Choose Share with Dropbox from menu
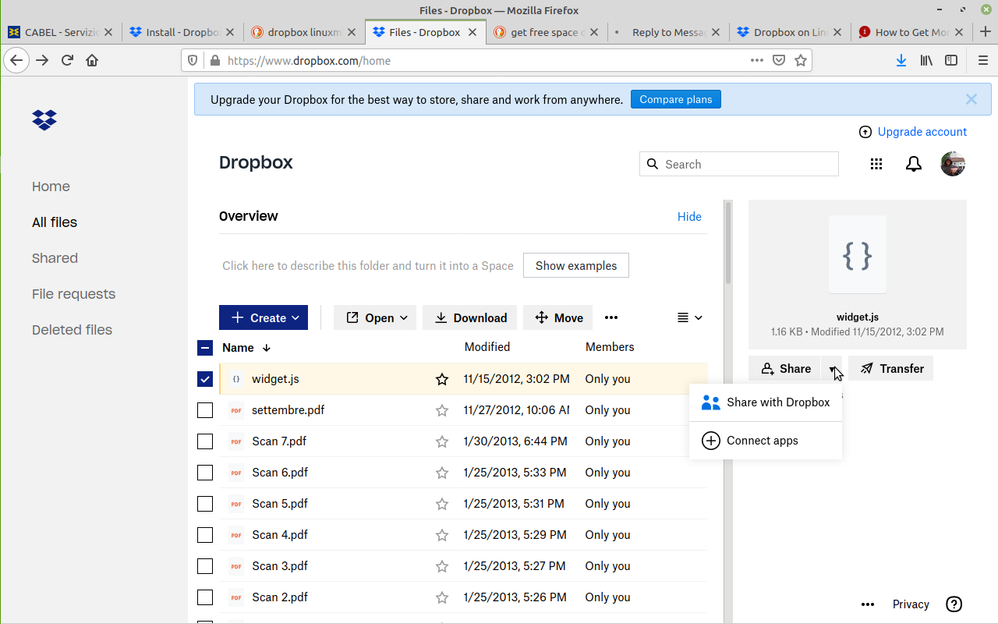Screen dimensions: 998x624 click(x=766, y=403)
